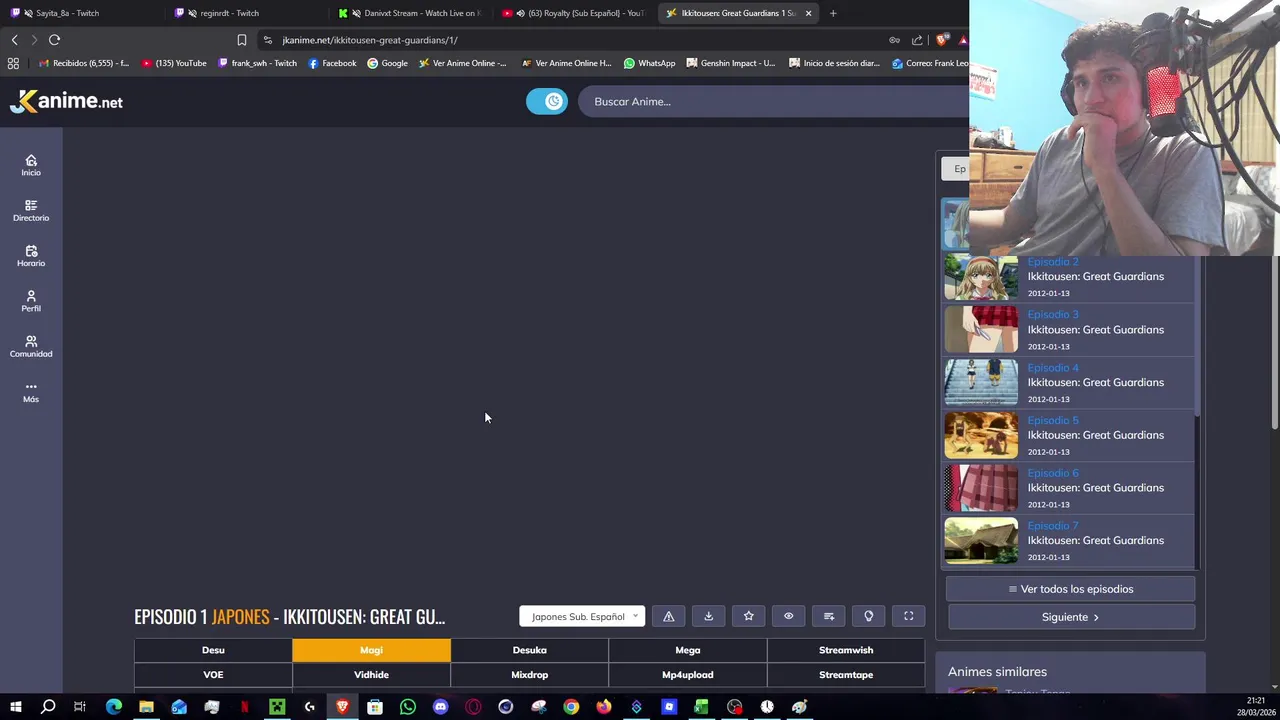Open the YouTube bookmark
The width and height of the screenshot is (1280, 720).
click(174, 63)
